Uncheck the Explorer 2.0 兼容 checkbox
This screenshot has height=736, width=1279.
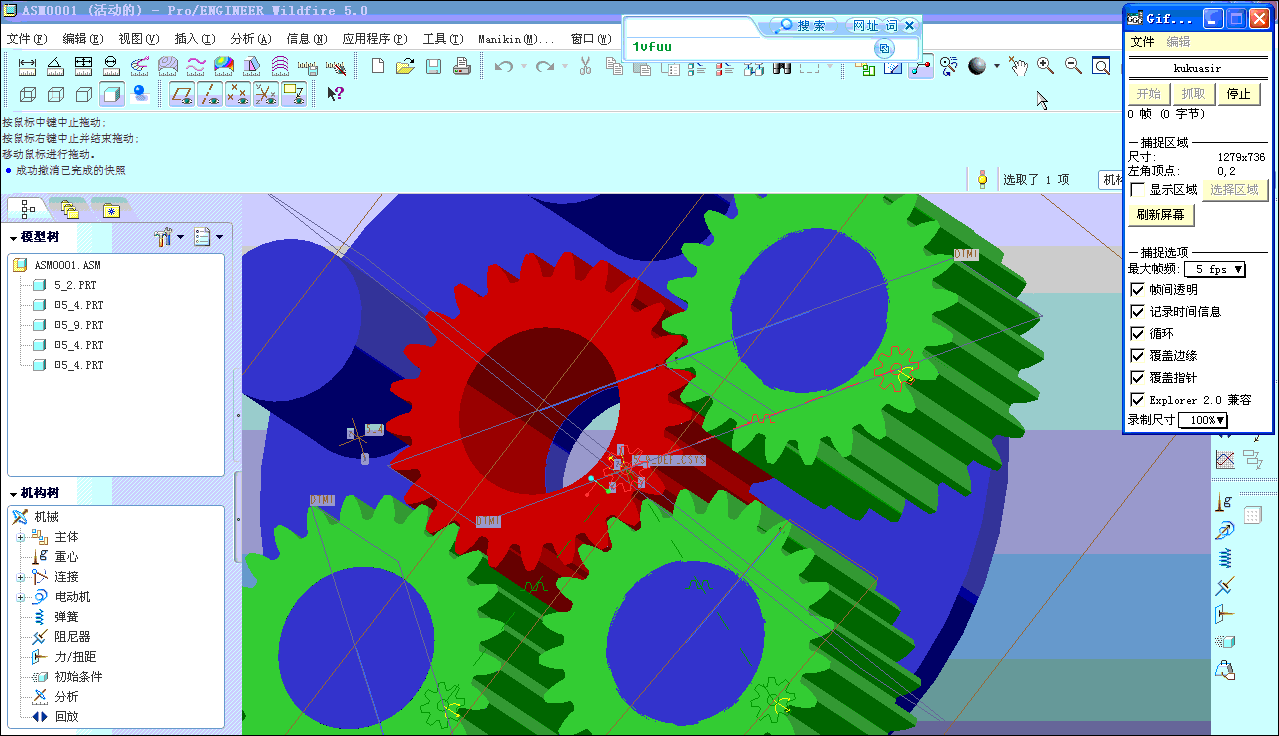pyautogui.click(x=1137, y=399)
